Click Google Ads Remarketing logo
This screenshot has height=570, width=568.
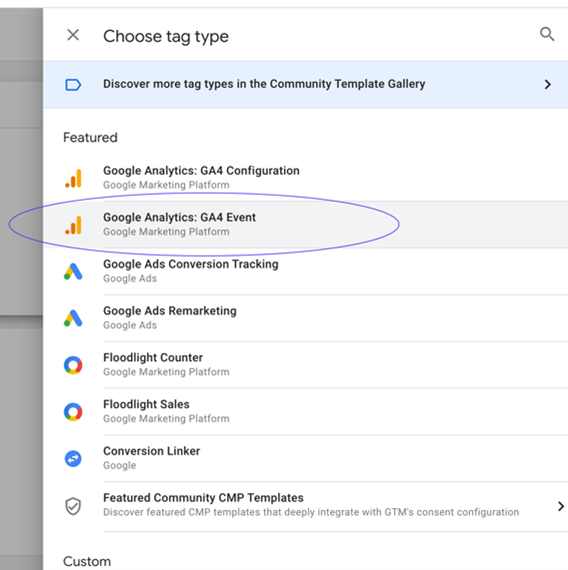(73, 318)
